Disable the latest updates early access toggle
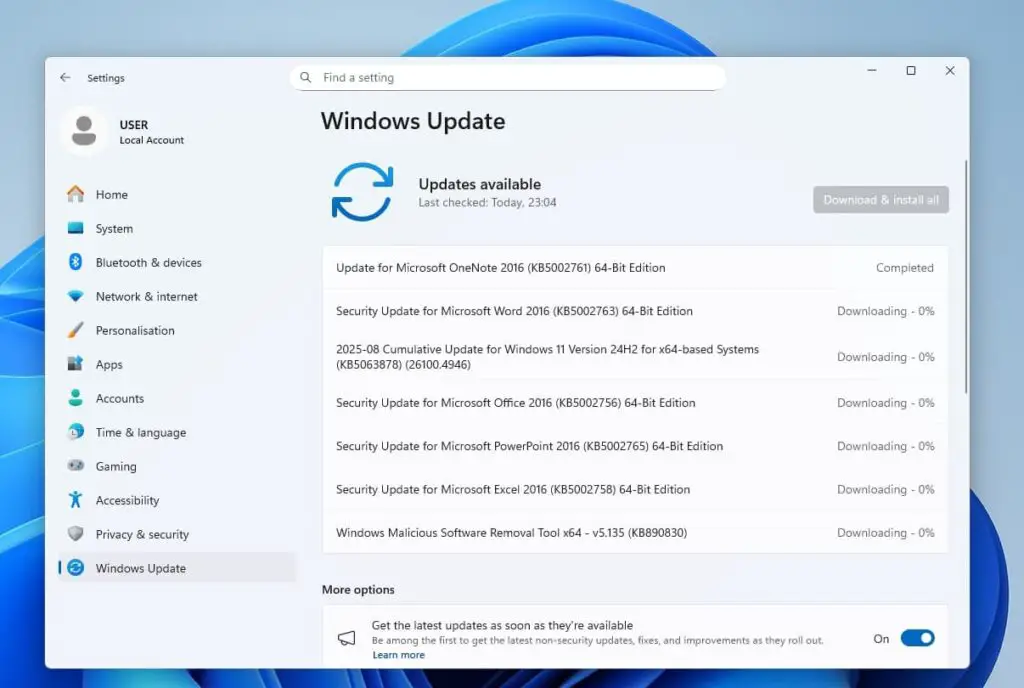The image size is (1024, 688). point(918,637)
